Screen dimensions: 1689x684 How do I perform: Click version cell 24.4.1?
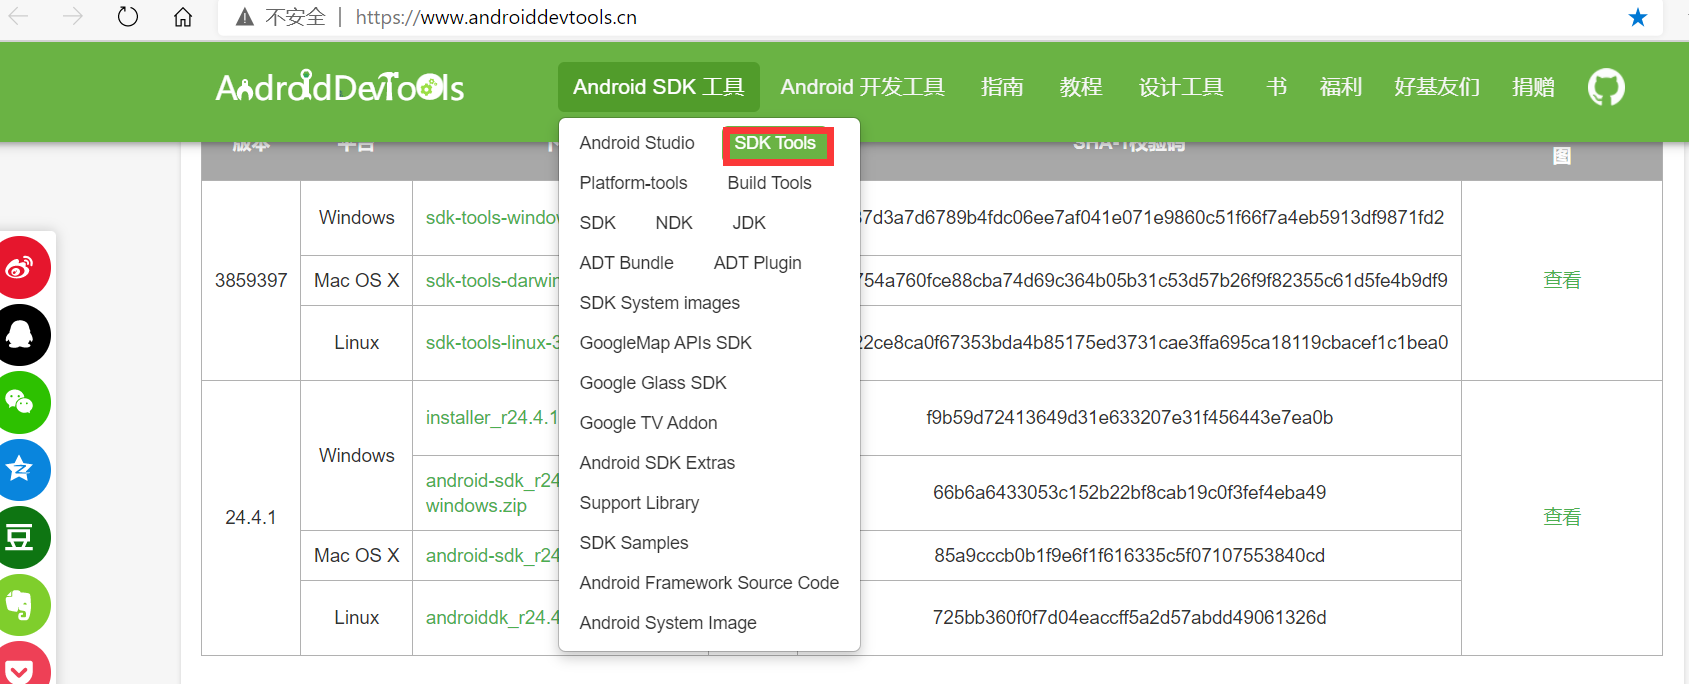tap(251, 518)
